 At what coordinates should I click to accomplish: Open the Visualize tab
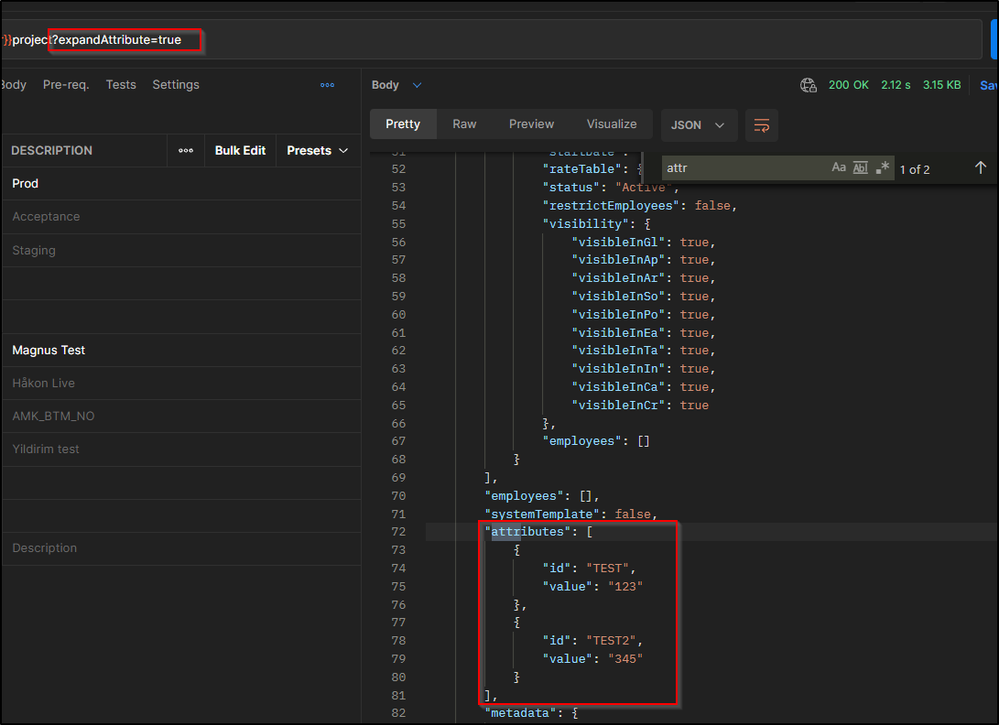point(611,124)
